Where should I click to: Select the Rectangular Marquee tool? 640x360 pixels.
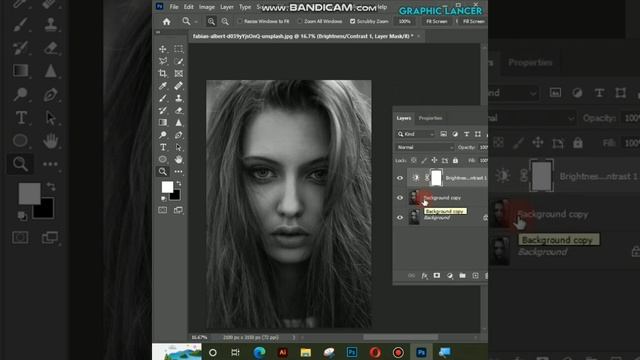pos(178,49)
